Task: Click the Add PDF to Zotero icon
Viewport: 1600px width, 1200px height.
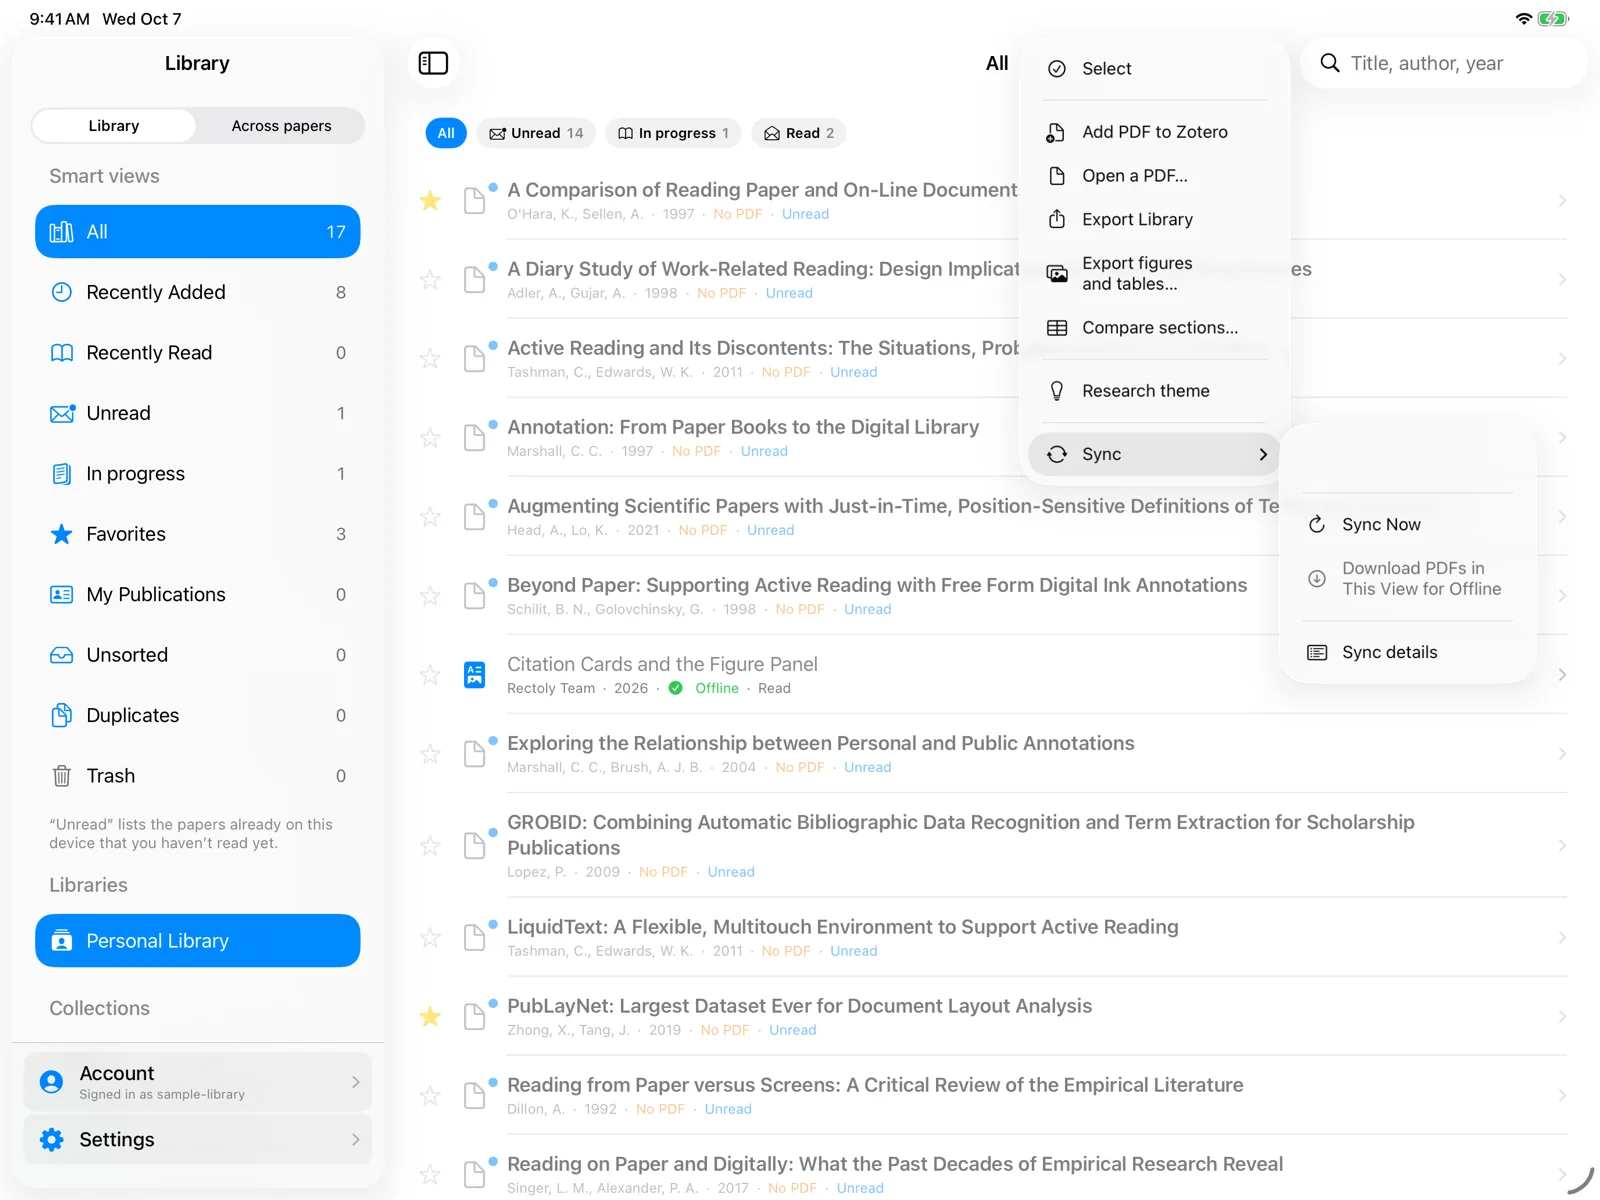Action: (1056, 132)
